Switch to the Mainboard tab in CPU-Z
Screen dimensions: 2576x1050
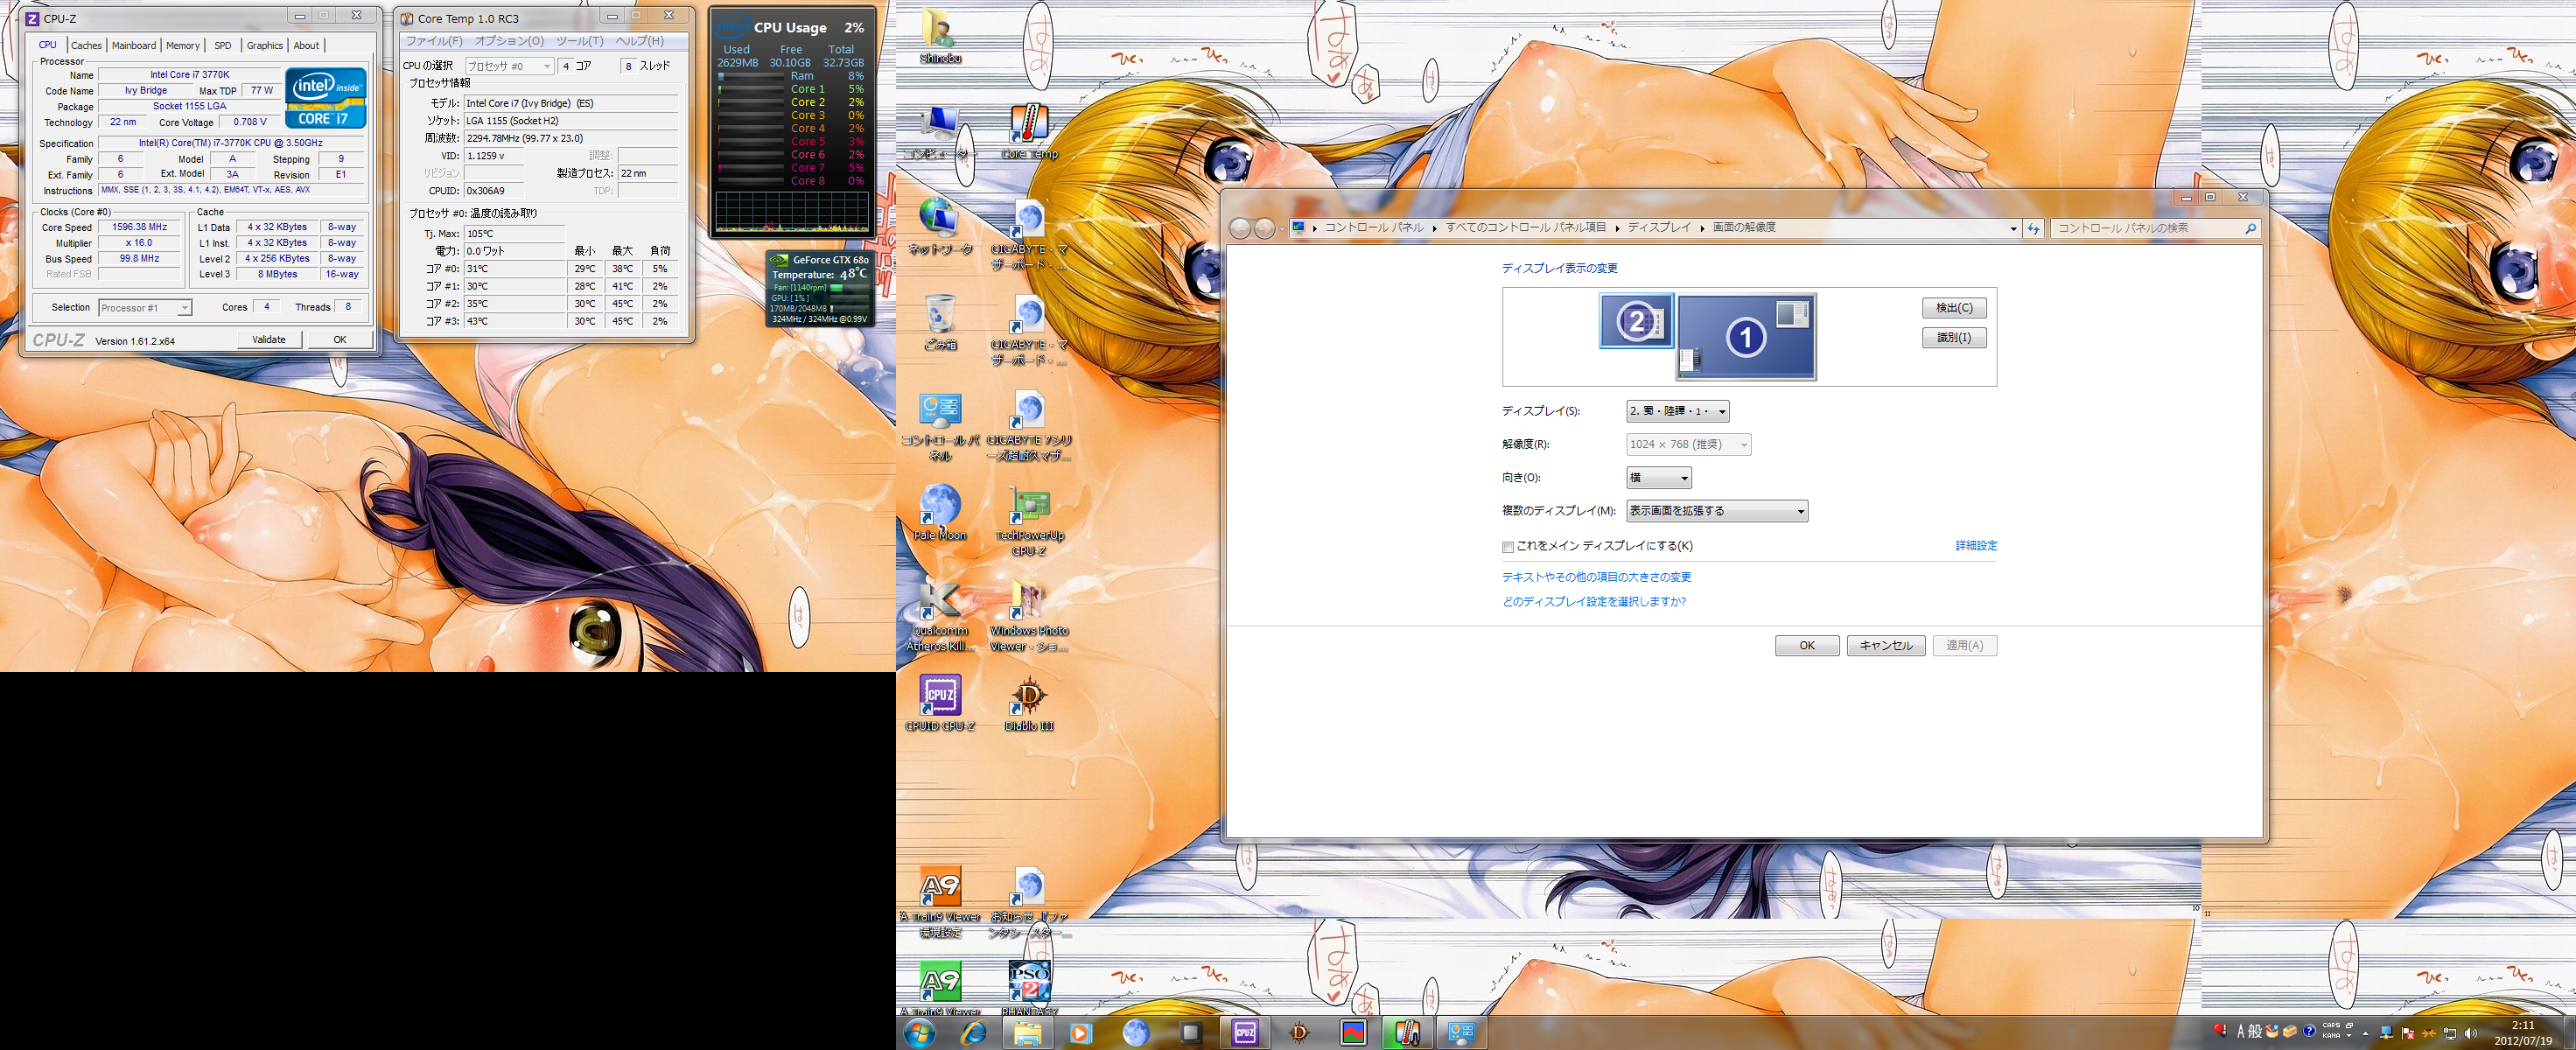tap(133, 45)
